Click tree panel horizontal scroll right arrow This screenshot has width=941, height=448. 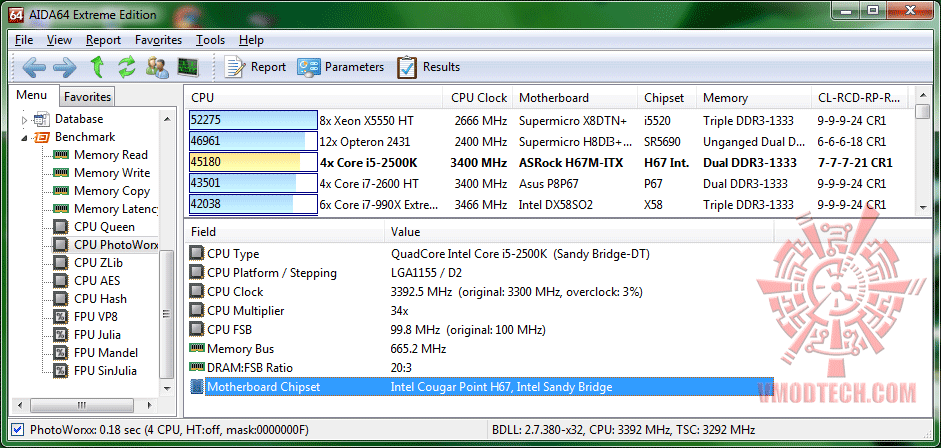149,404
